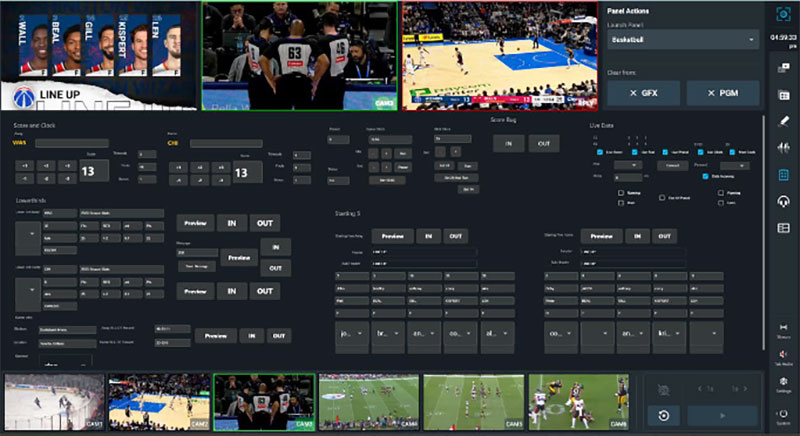Click IN for first lower third

click(232, 223)
